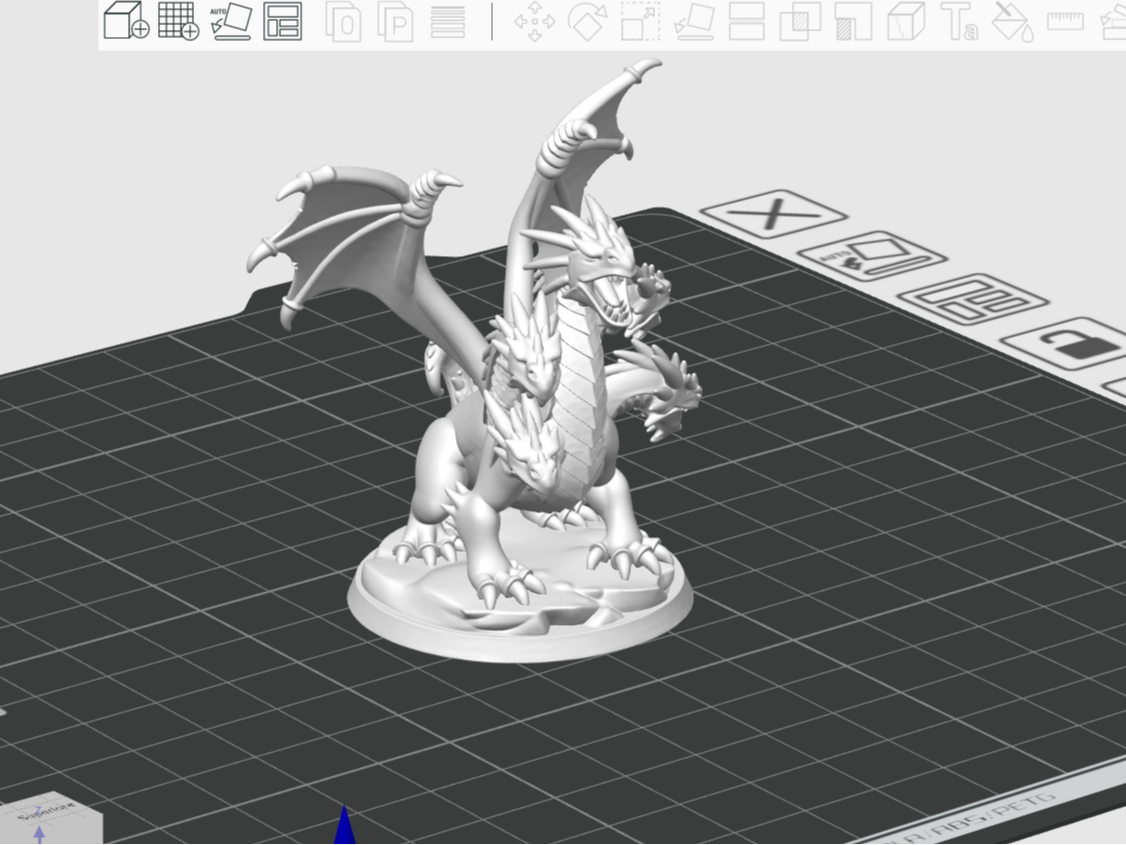Arrange objects on this plate

[973, 299]
